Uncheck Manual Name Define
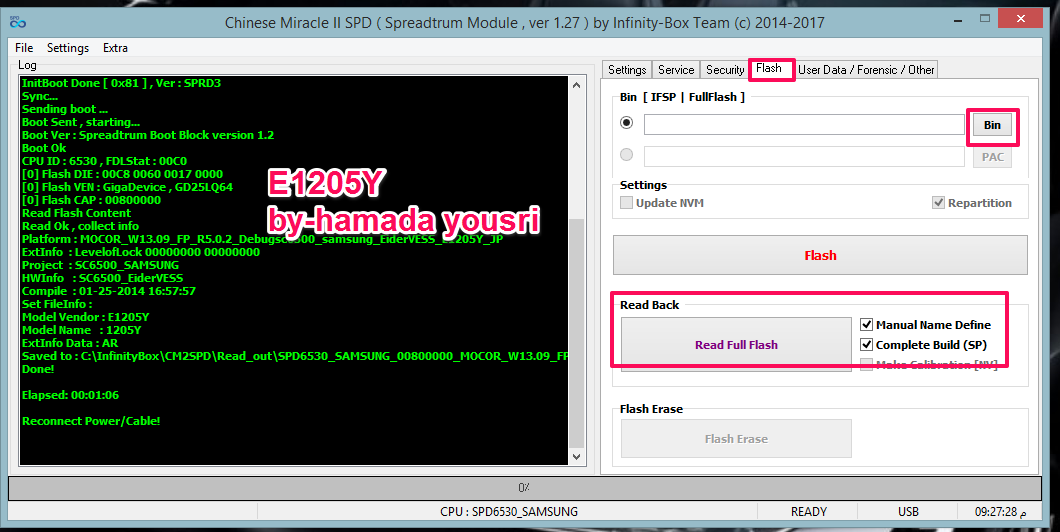Screen dimensions: 1060x532 click(866, 325)
